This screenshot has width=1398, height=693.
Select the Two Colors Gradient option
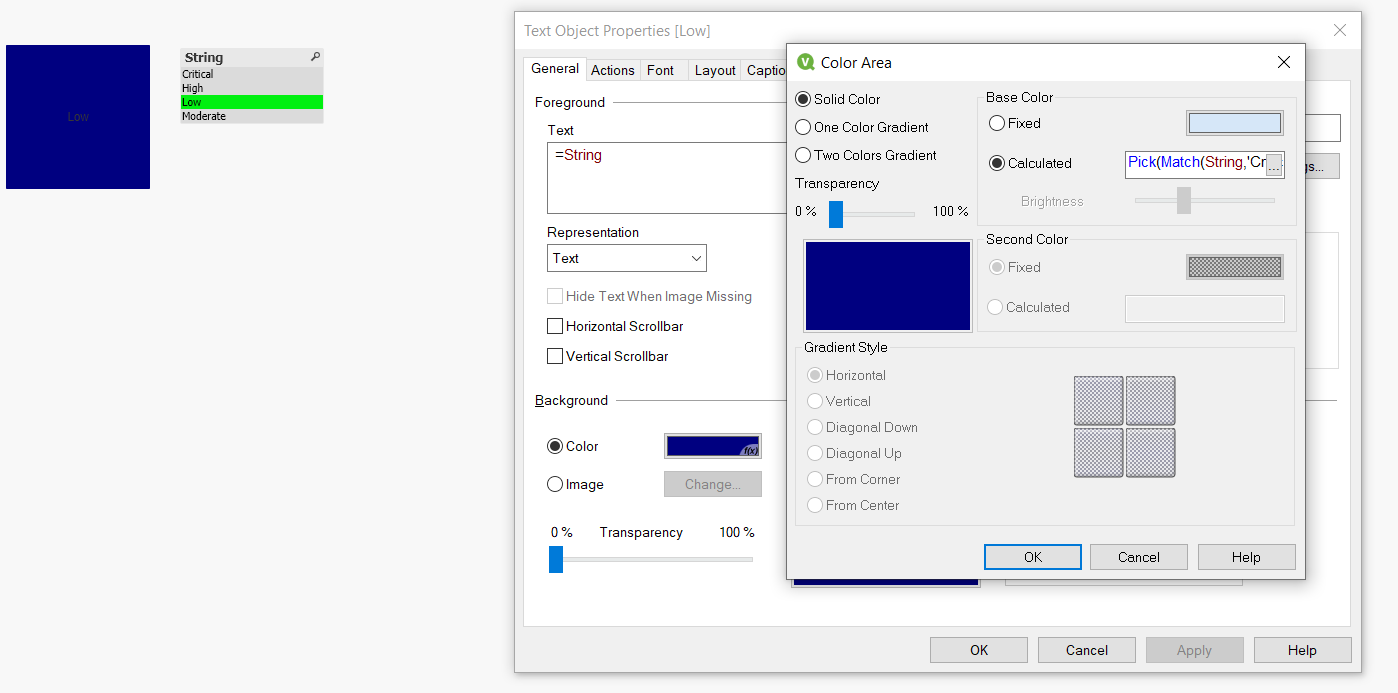[802, 155]
